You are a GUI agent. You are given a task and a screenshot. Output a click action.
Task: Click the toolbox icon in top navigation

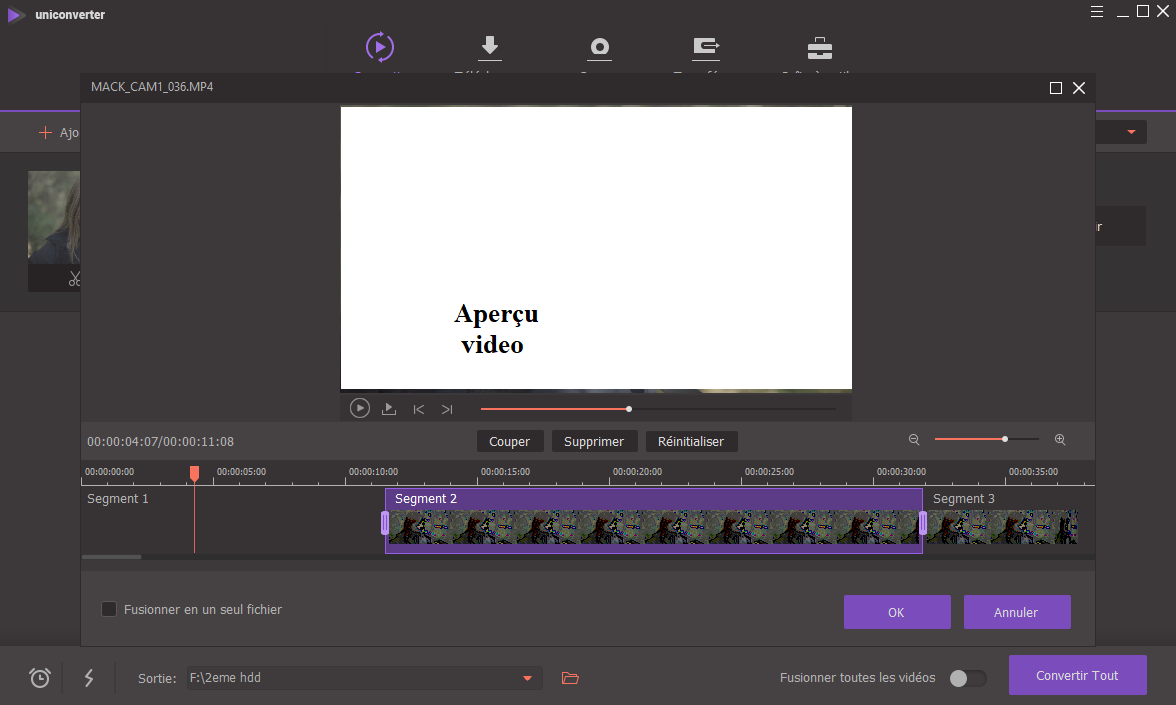(820, 48)
